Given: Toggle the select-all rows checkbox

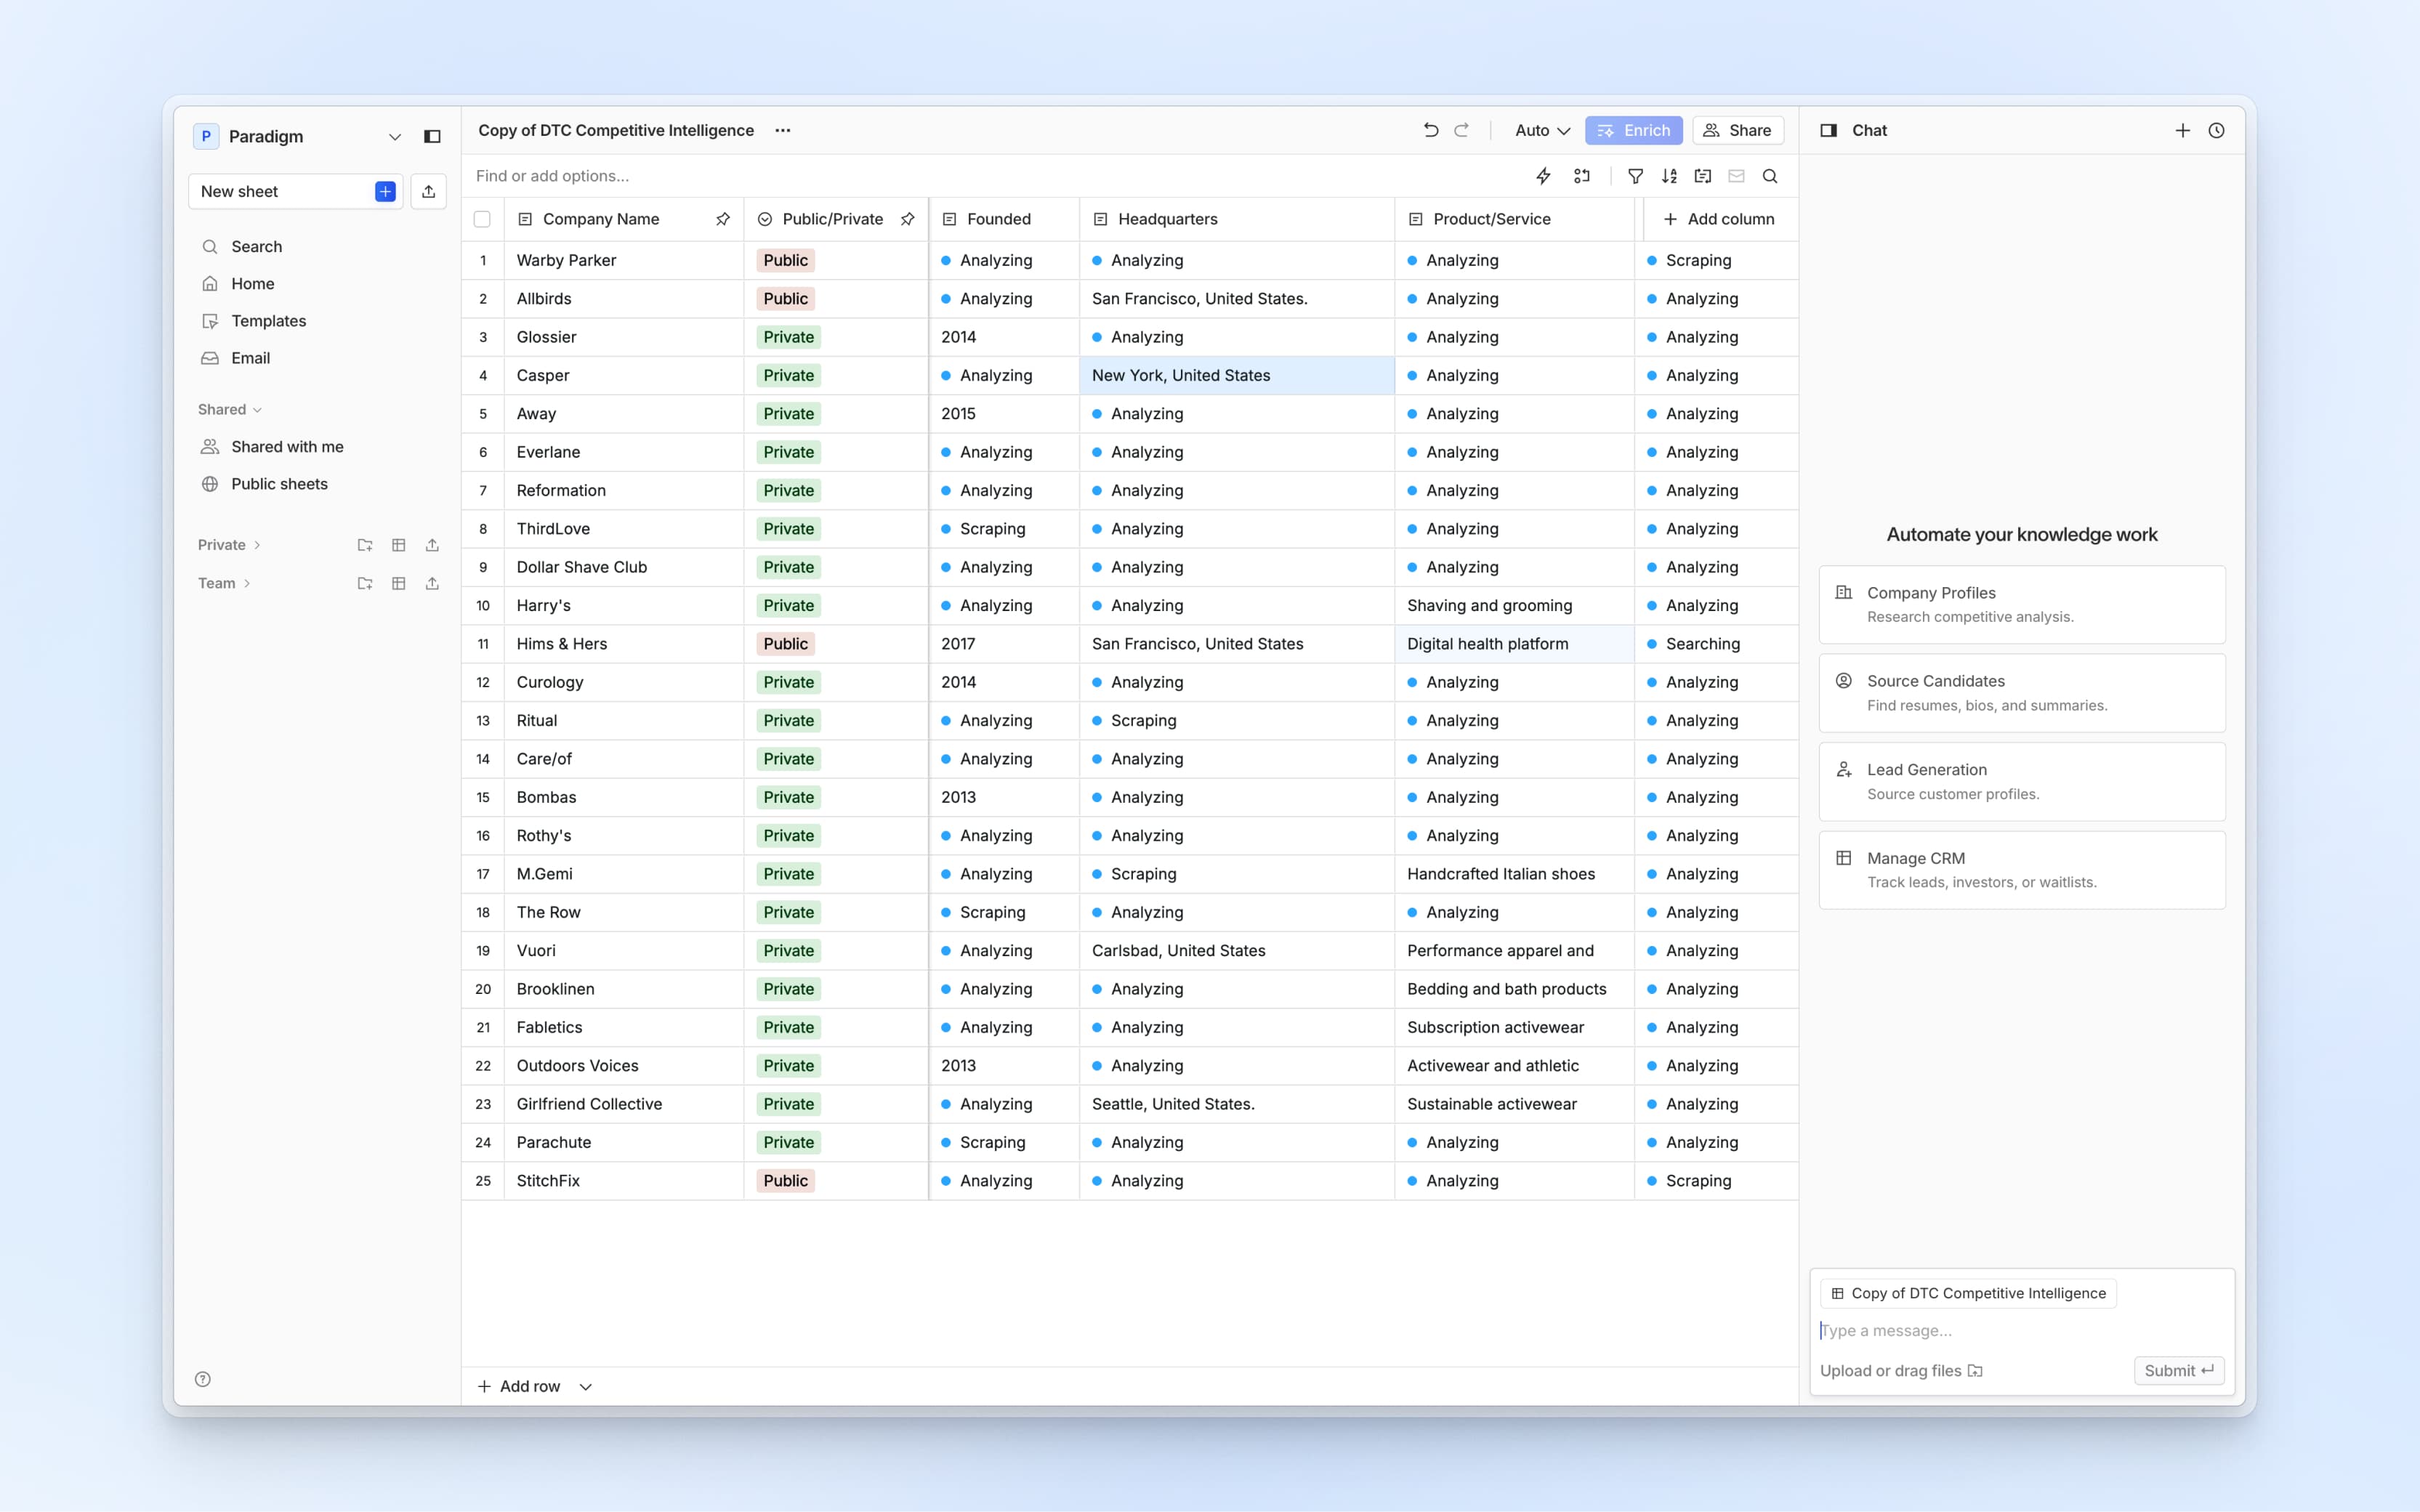Looking at the screenshot, I should coord(482,219).
